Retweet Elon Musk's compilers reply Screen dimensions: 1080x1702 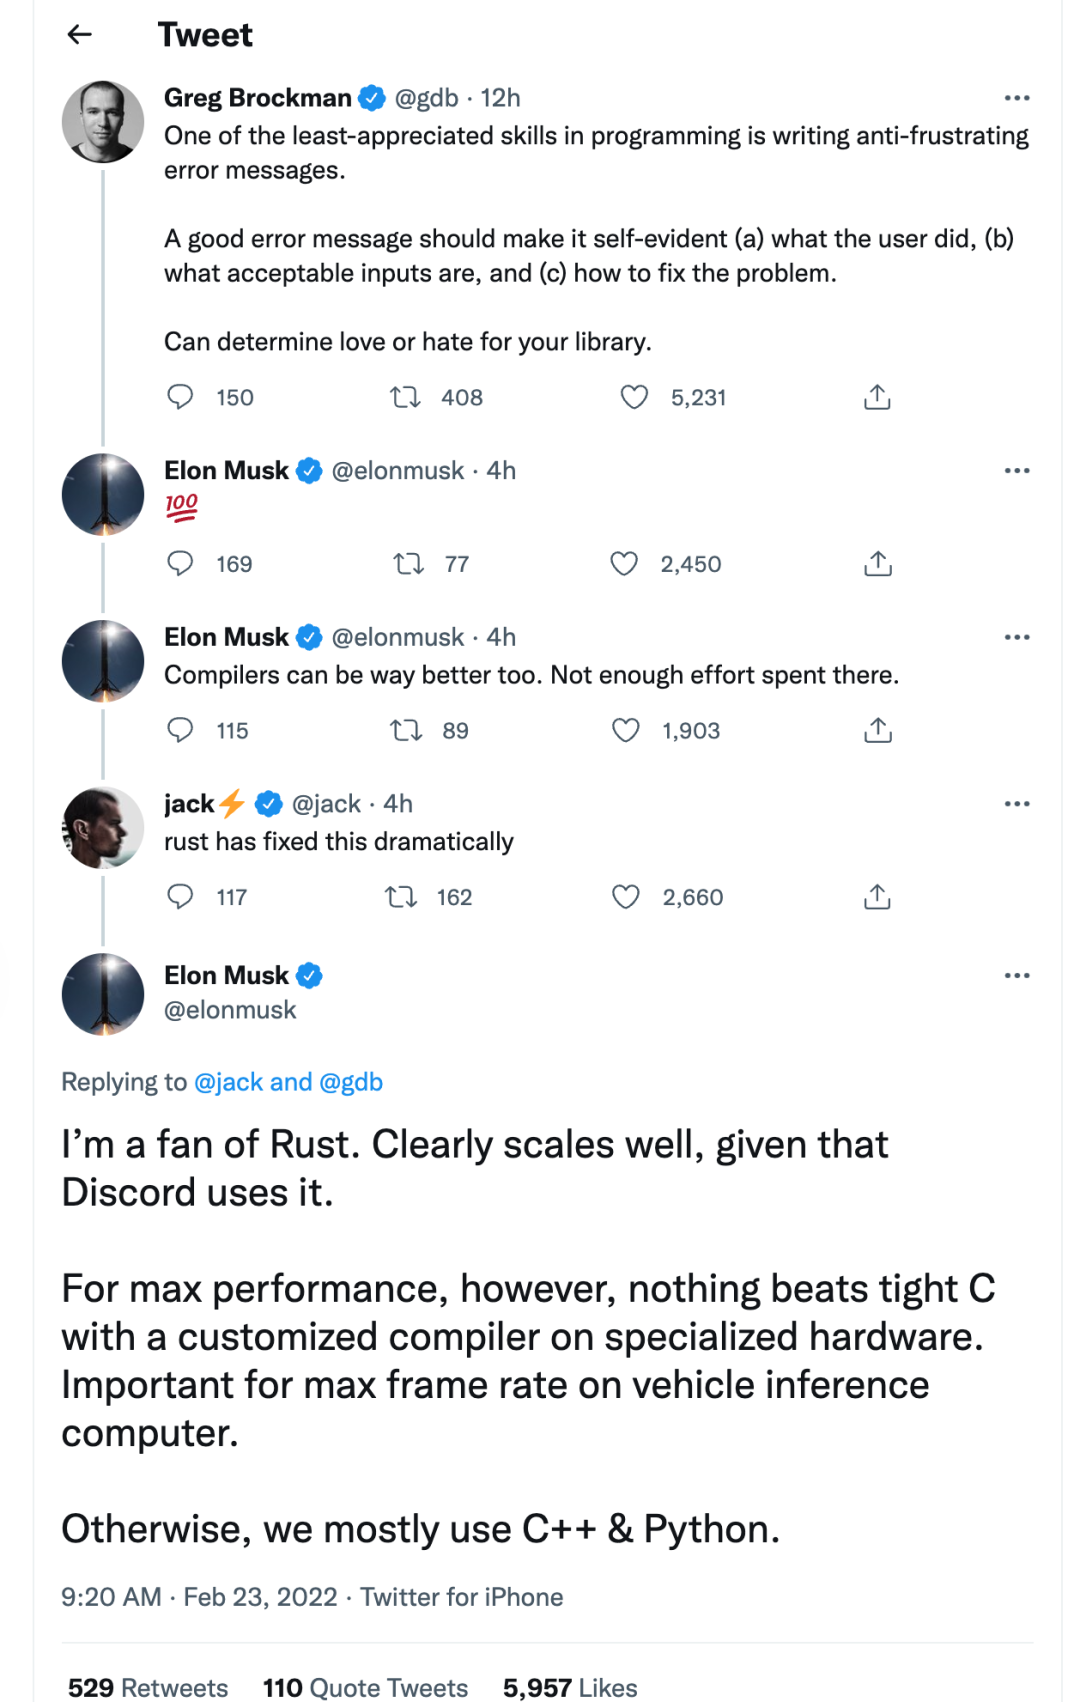(406, 731)
